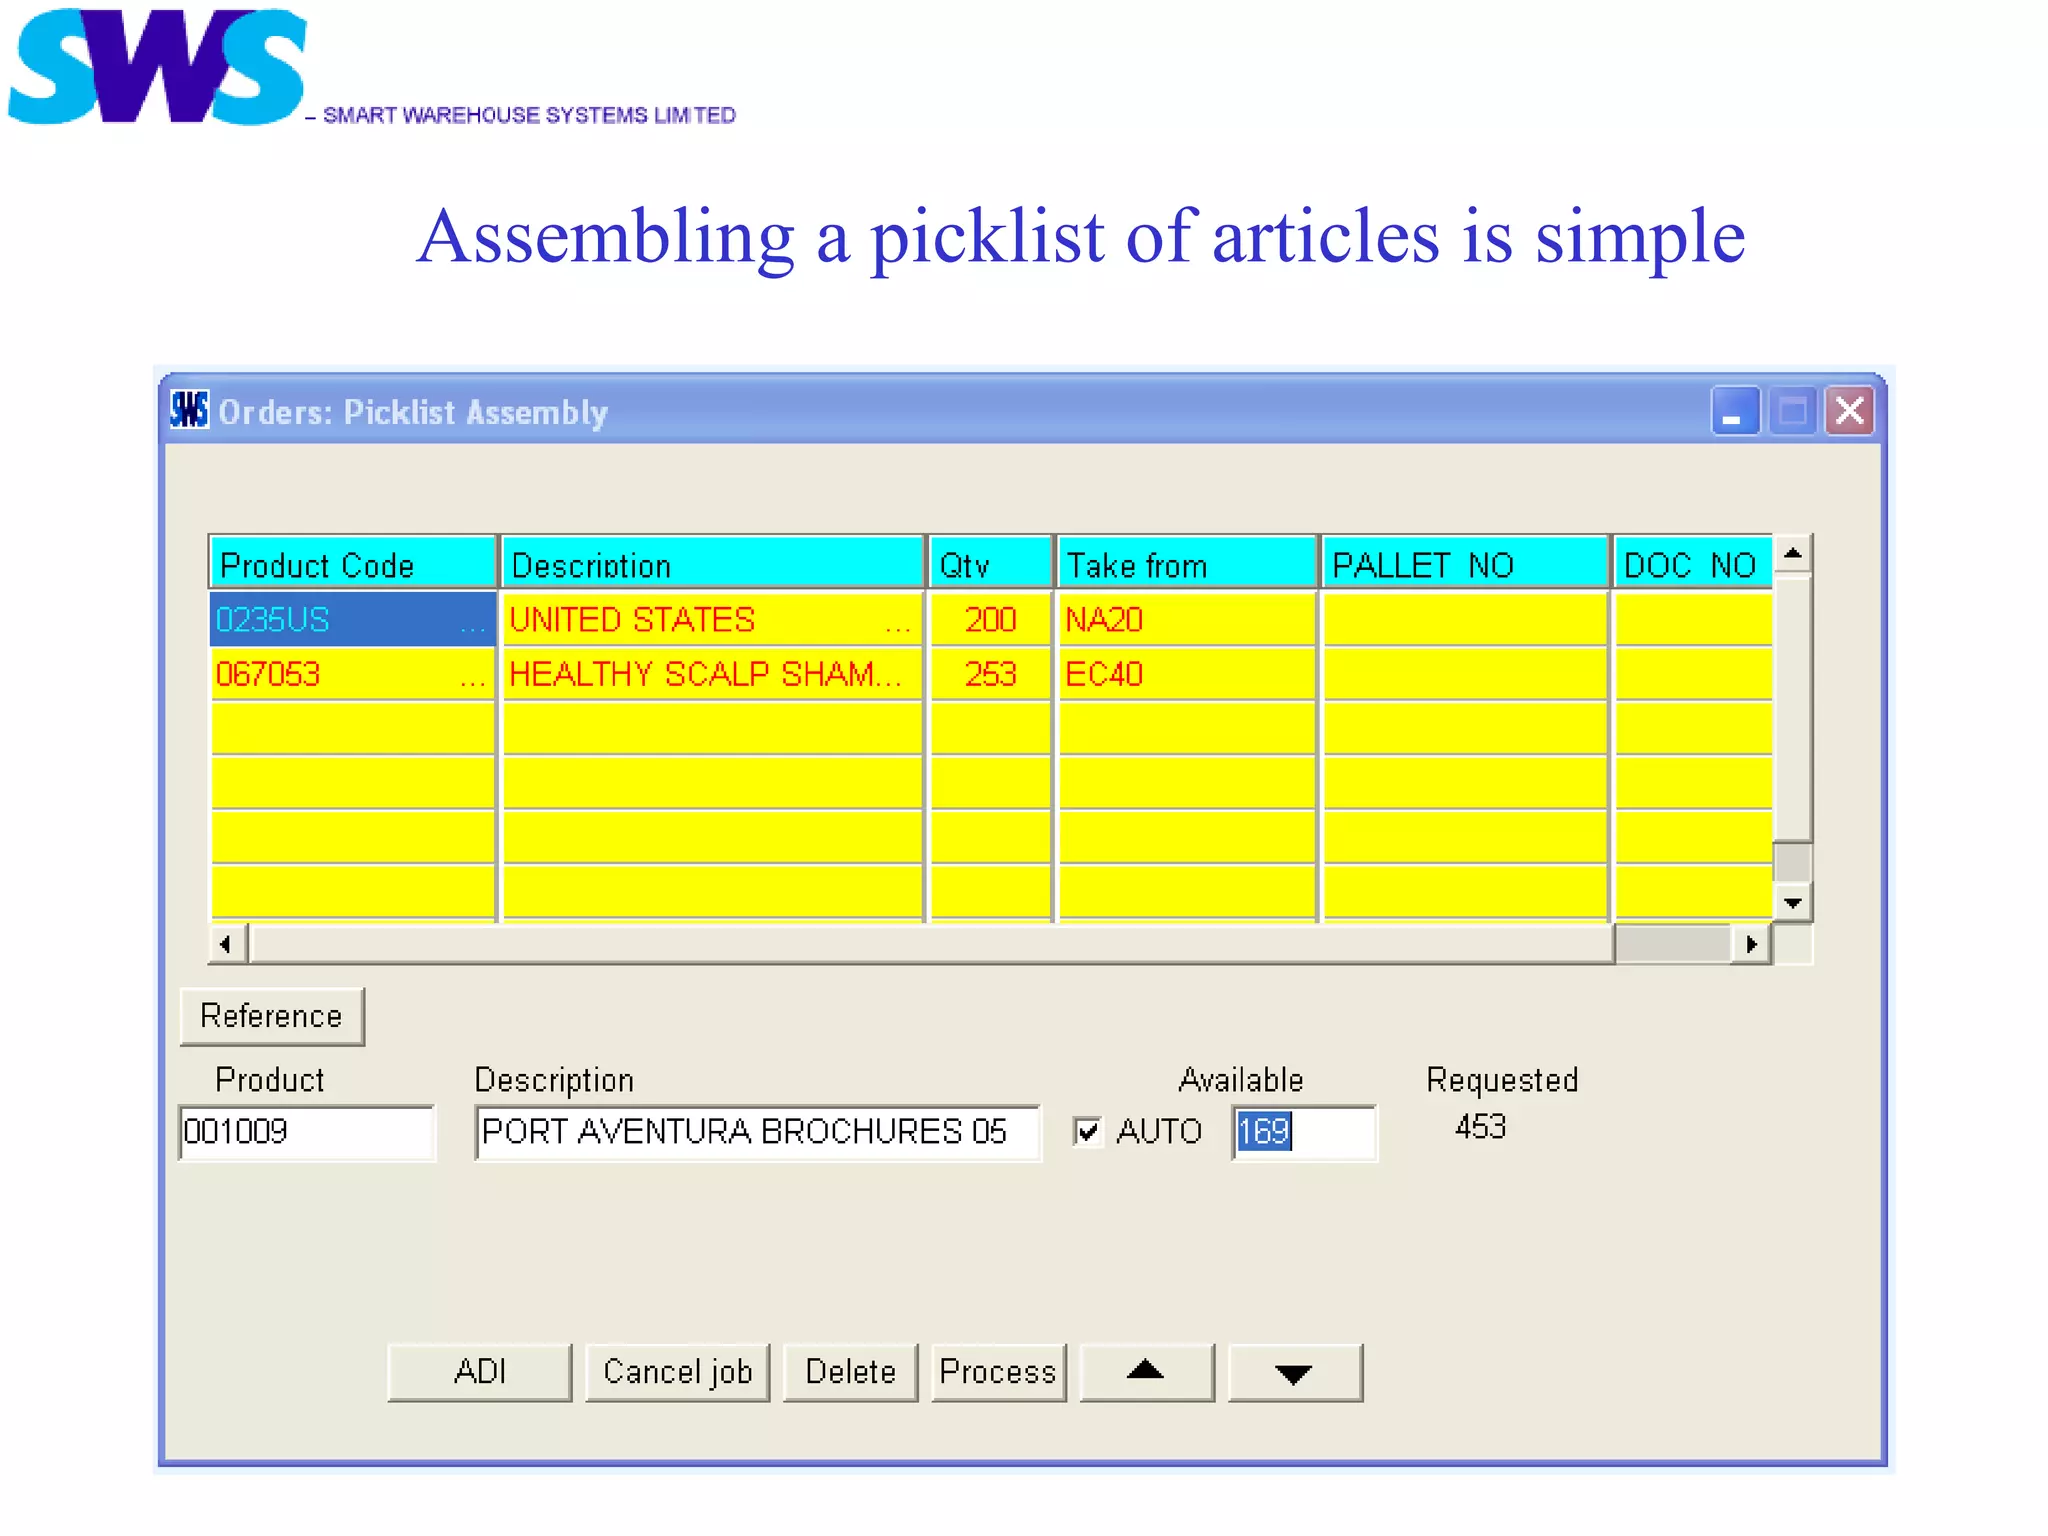Screen dimensions: 2048x1536
Task: Click the HEALTHY SCALP SHAM... description cell
Action: tap(712, 674)
